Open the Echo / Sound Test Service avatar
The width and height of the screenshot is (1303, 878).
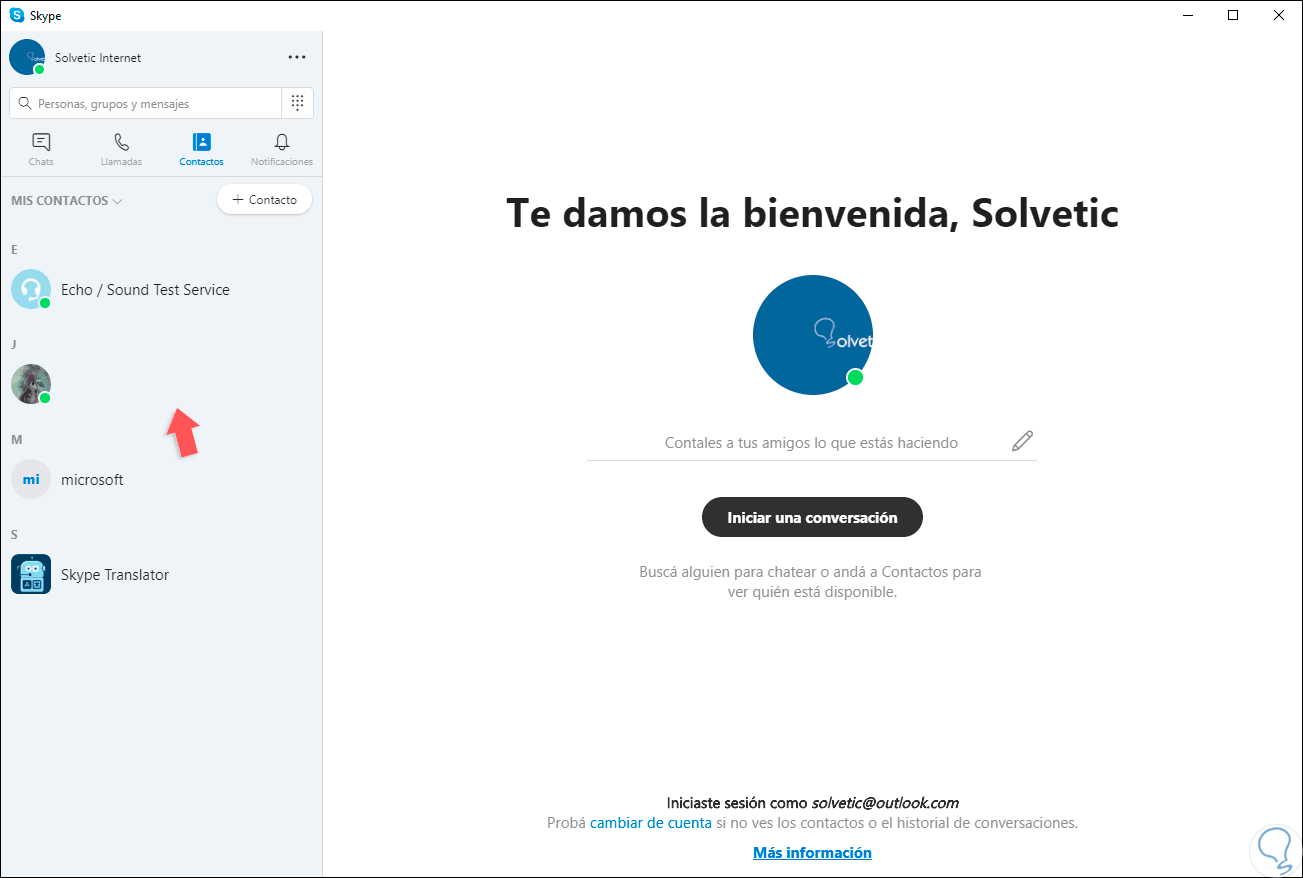tap(31, 289)
